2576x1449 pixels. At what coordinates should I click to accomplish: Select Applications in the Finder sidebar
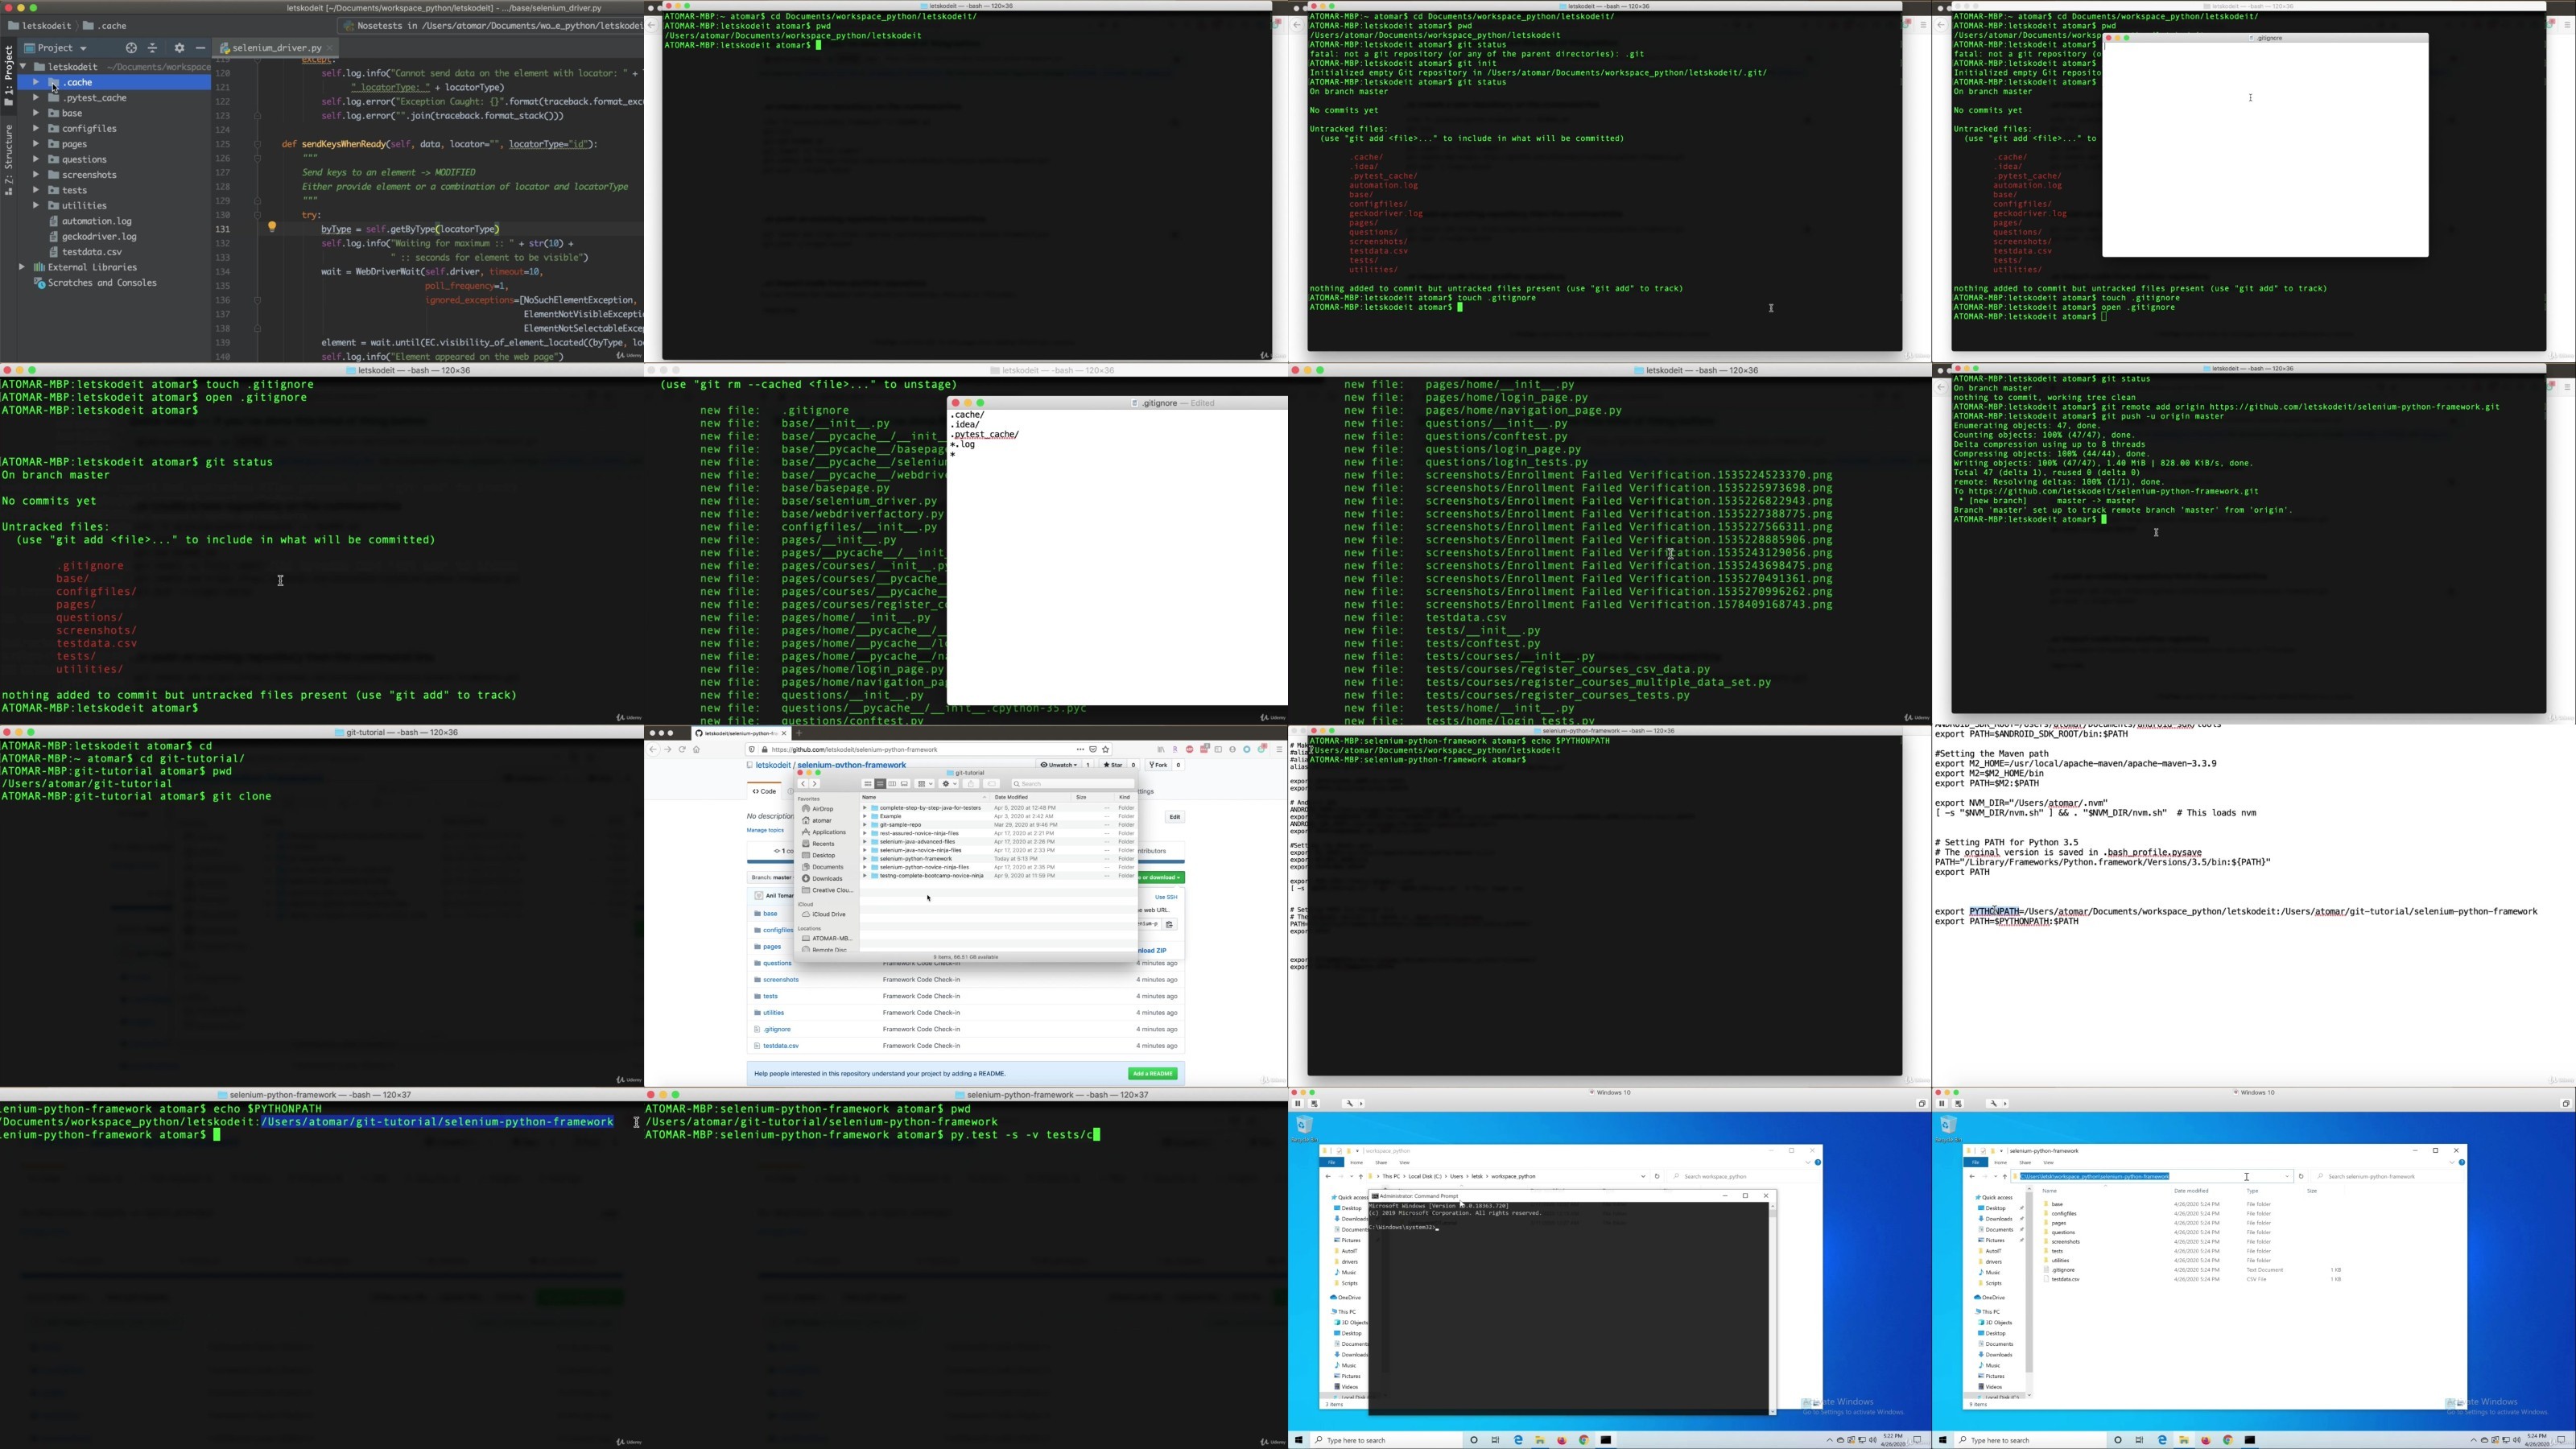pyautogui.click(x=825, y=832)
